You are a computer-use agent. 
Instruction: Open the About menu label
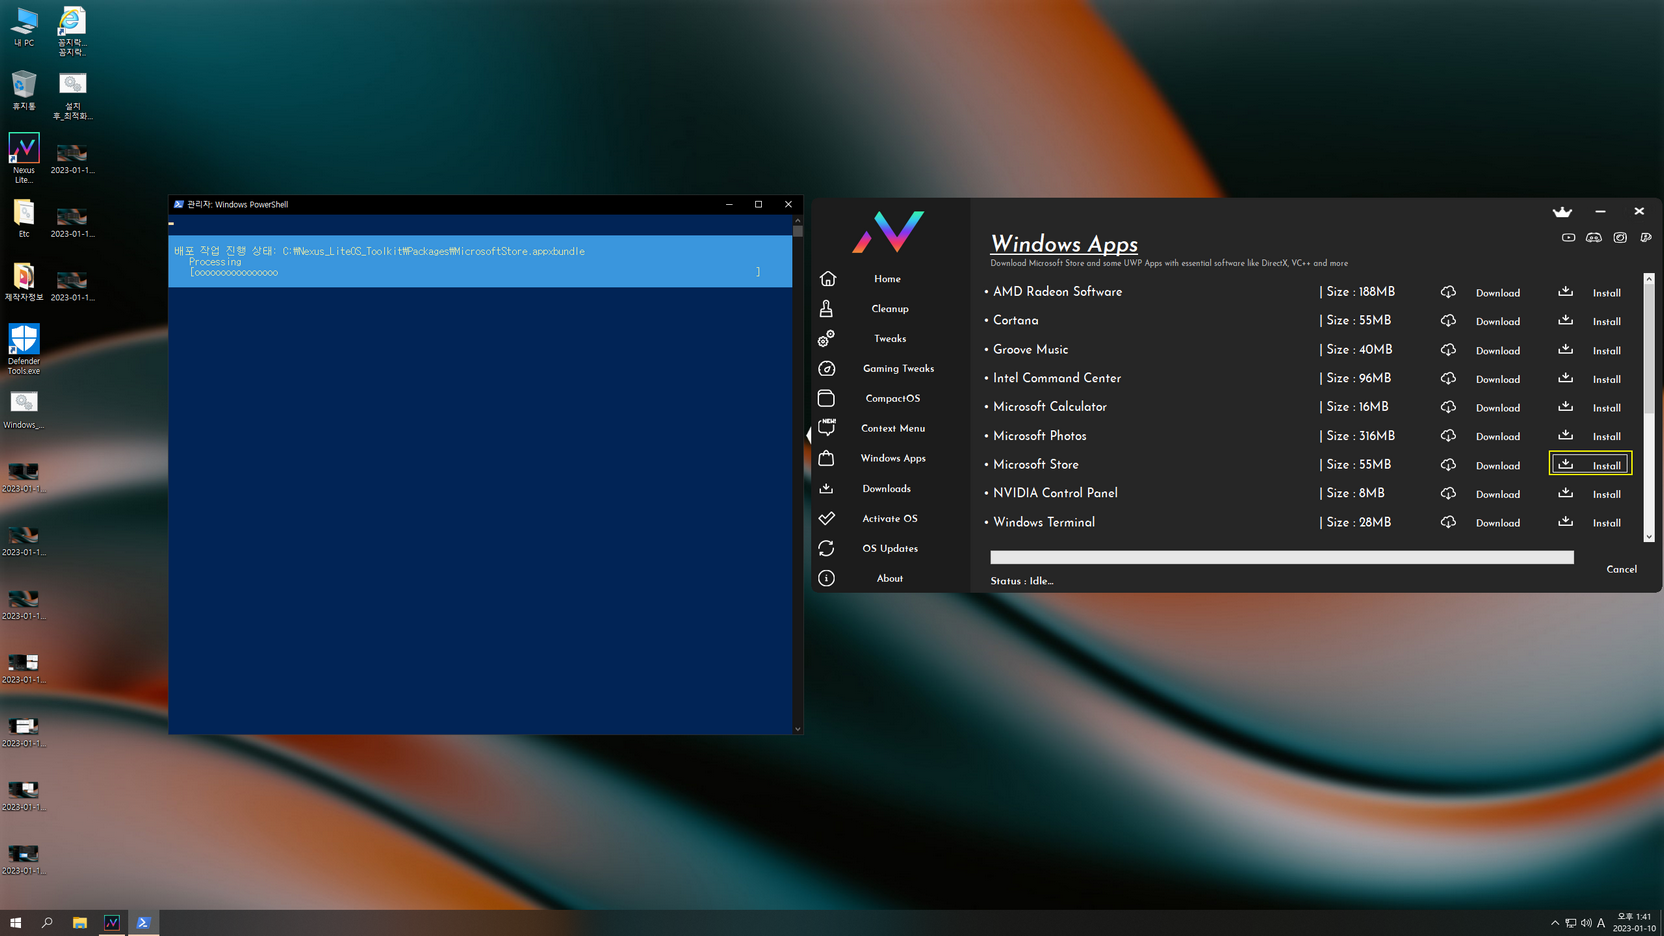(x=889, y=579)
